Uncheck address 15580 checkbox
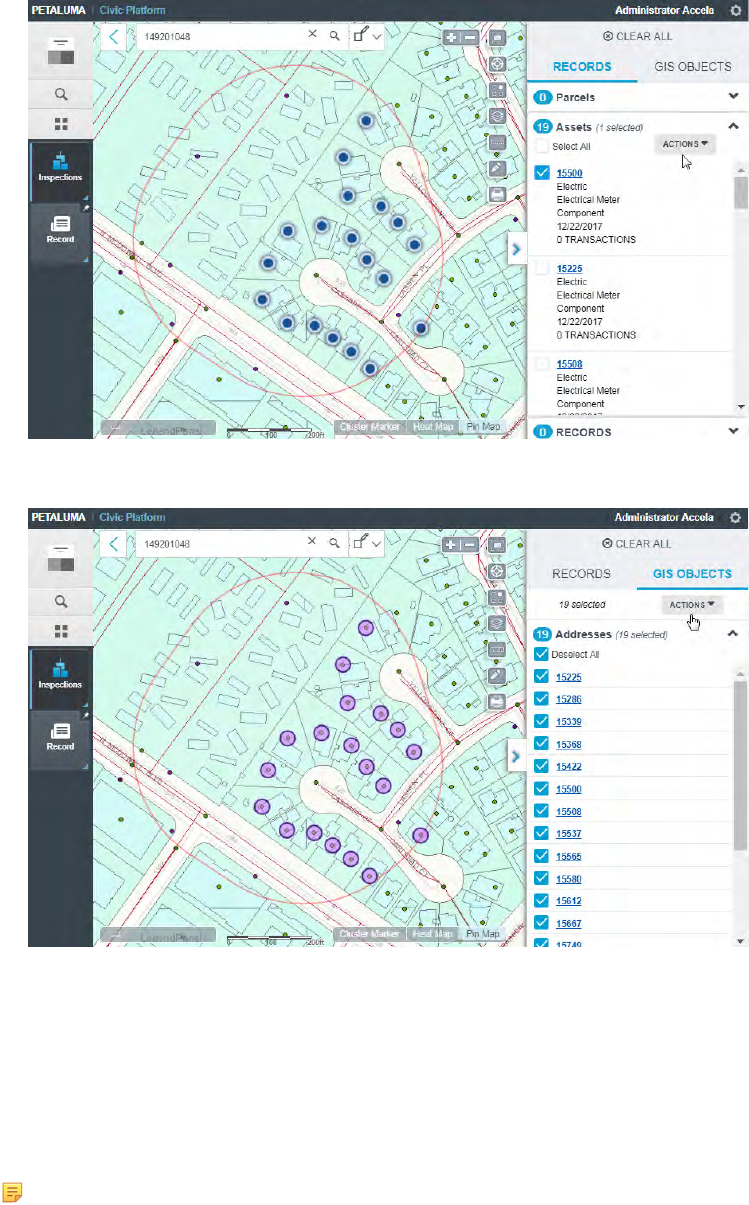Screen dimensions: 749x1205 coord(542,878)
